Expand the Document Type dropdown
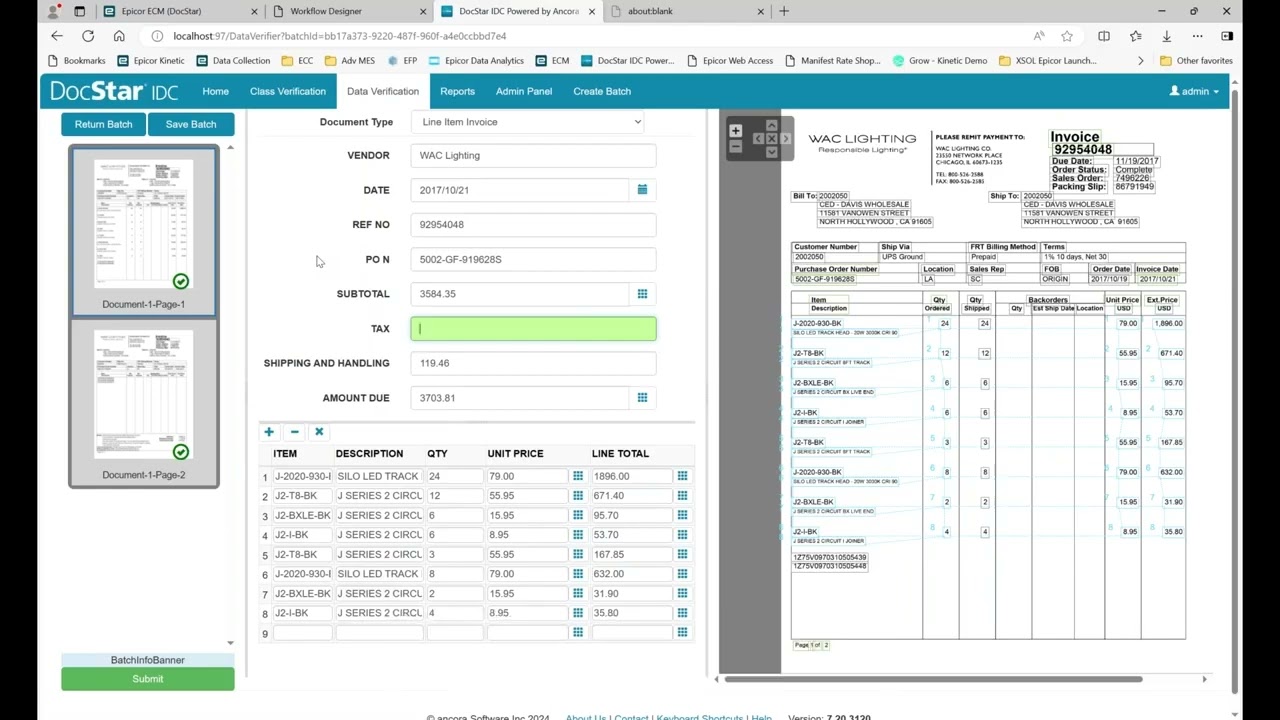Screen dimensions: 1280x720 527,122
